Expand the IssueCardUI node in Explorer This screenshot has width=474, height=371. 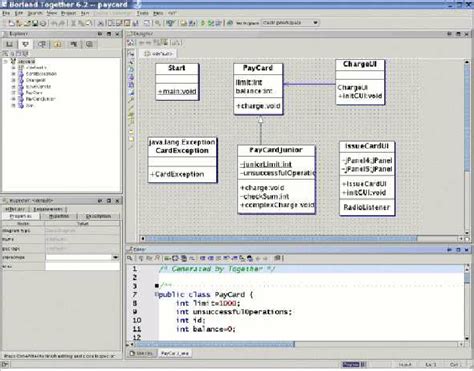click(x=14, y=87)
